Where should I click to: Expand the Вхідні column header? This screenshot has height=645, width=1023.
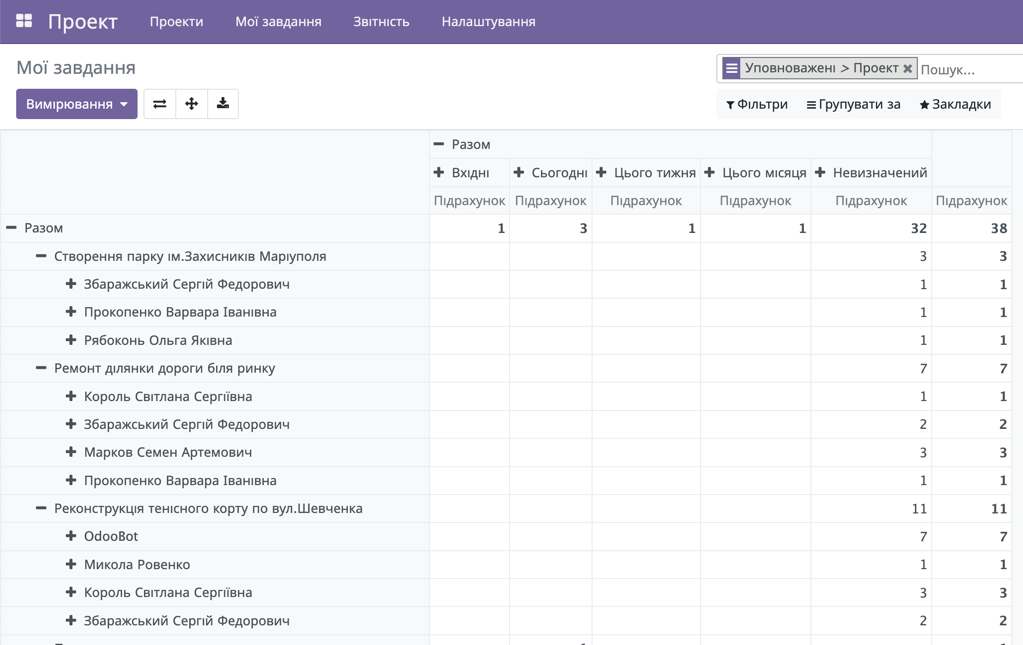tap(441, 171)
